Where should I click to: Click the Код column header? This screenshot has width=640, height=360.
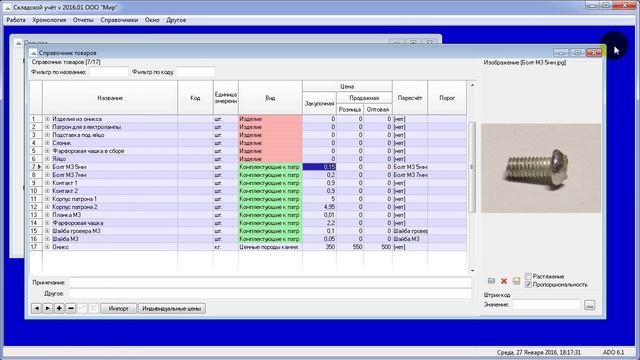[196, 98]
